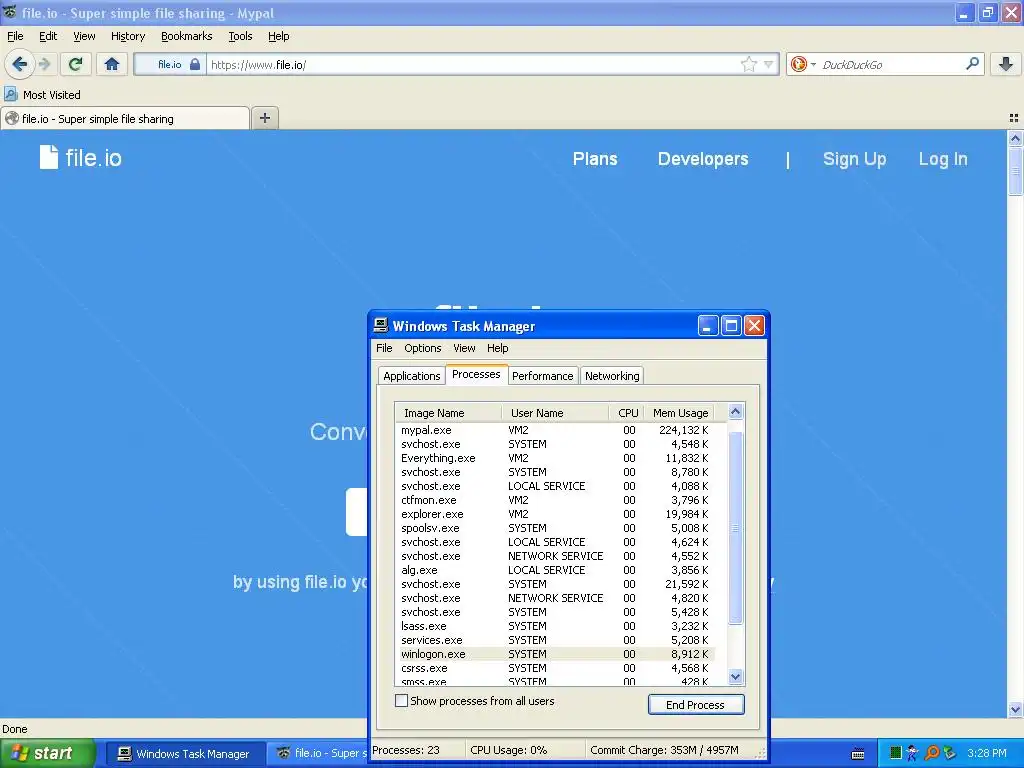Open the Plans link on file.io
This screenshot has height=768, width=1024.
[x=595, y=159]
